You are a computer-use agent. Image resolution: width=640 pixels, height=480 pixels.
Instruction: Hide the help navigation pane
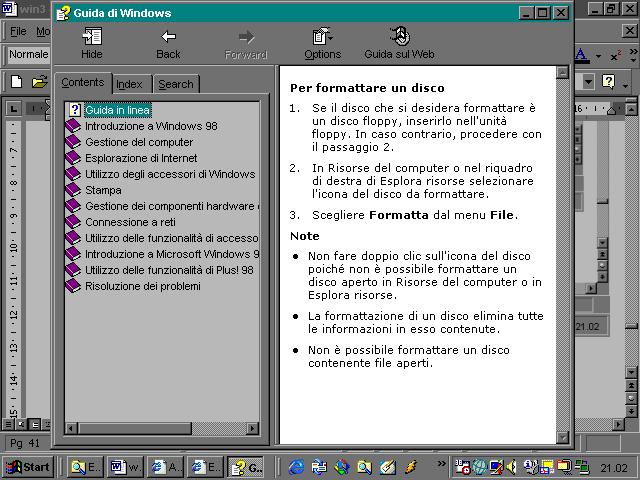coord(92,43)
